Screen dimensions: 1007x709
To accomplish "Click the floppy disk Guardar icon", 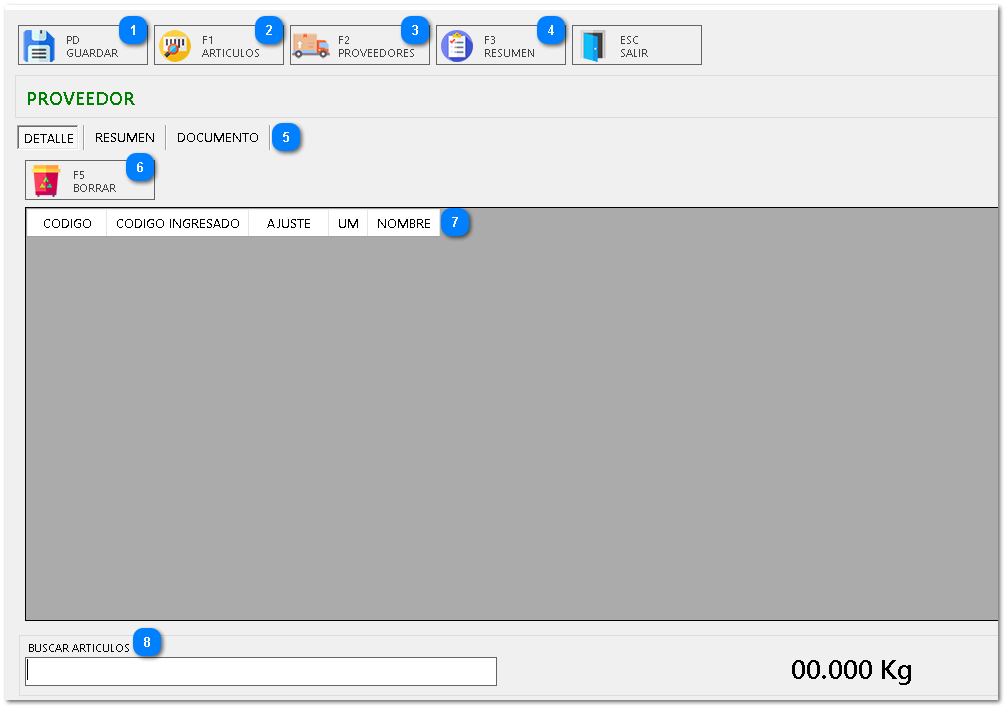I will pyautogui.click(x=39, y=46).
